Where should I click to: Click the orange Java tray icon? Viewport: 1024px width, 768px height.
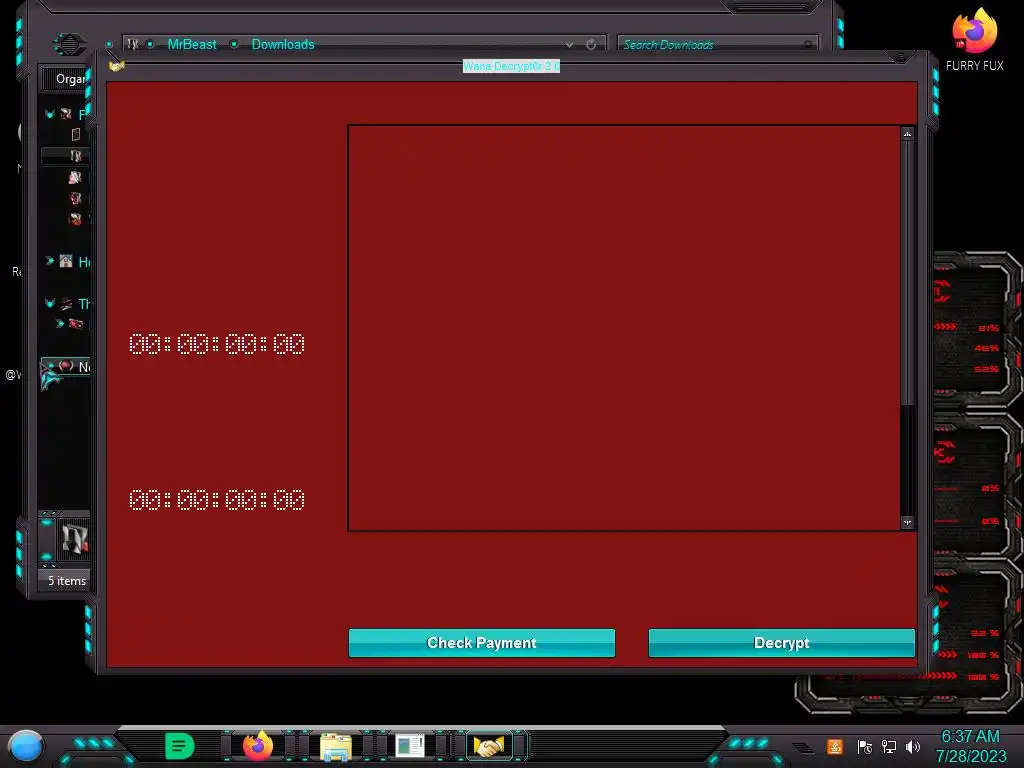pos(835,746)
